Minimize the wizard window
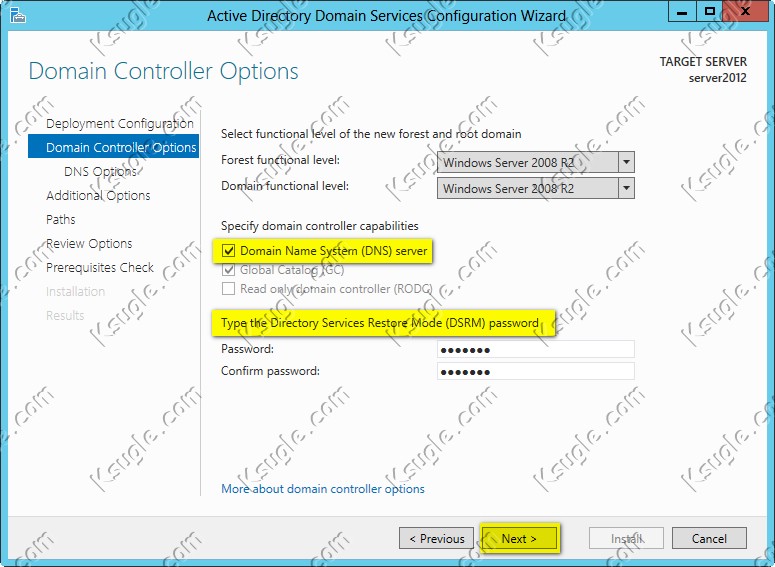This screenshot has height=567, width=775. [682, 12]
